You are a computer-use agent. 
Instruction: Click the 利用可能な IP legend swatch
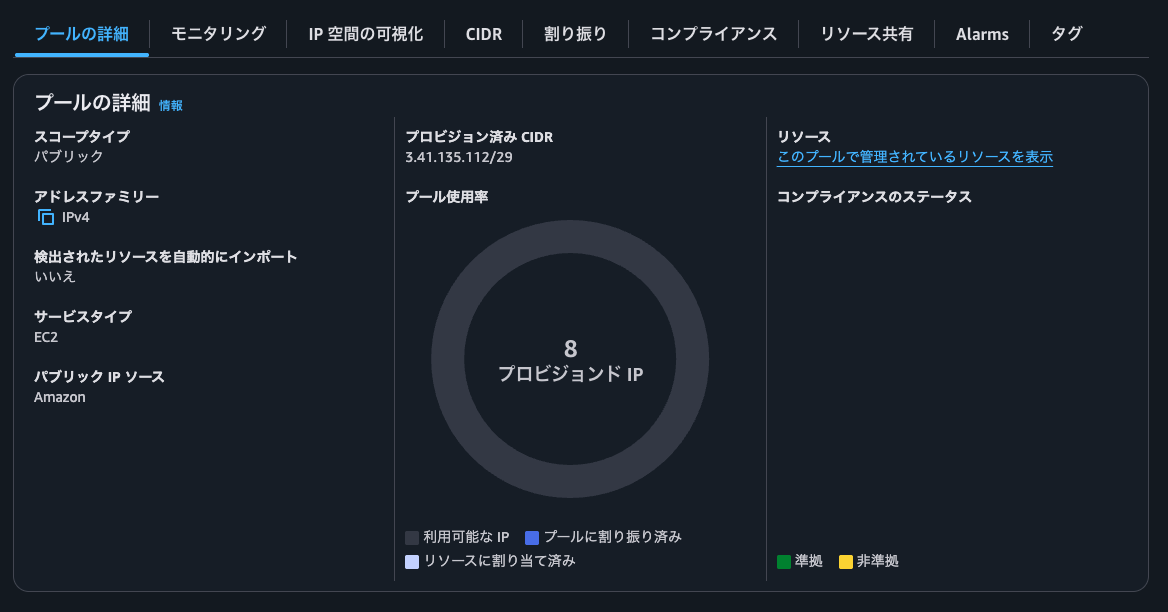pos(410,536)
